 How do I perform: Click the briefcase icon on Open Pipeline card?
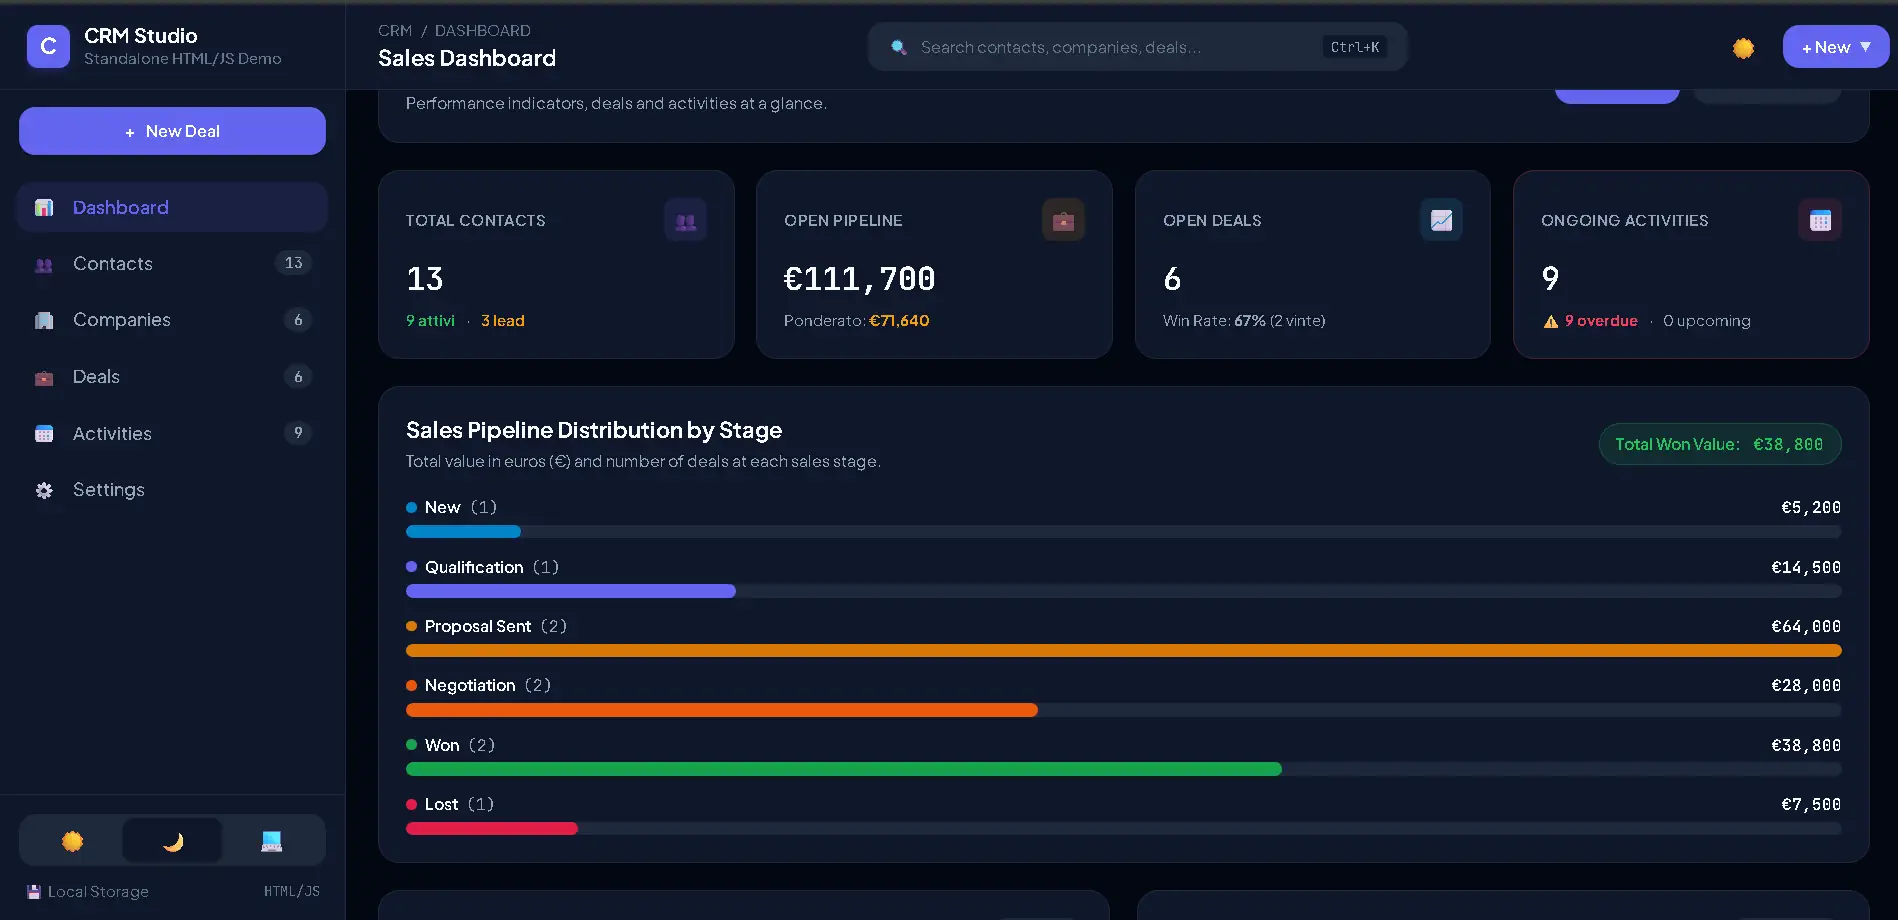pyautogui.click(x=1063, y=221)
